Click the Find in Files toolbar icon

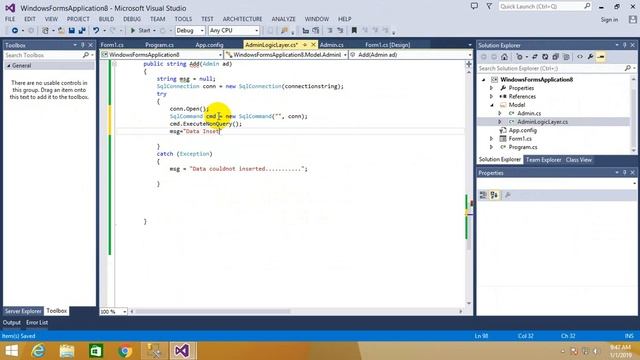284,31
